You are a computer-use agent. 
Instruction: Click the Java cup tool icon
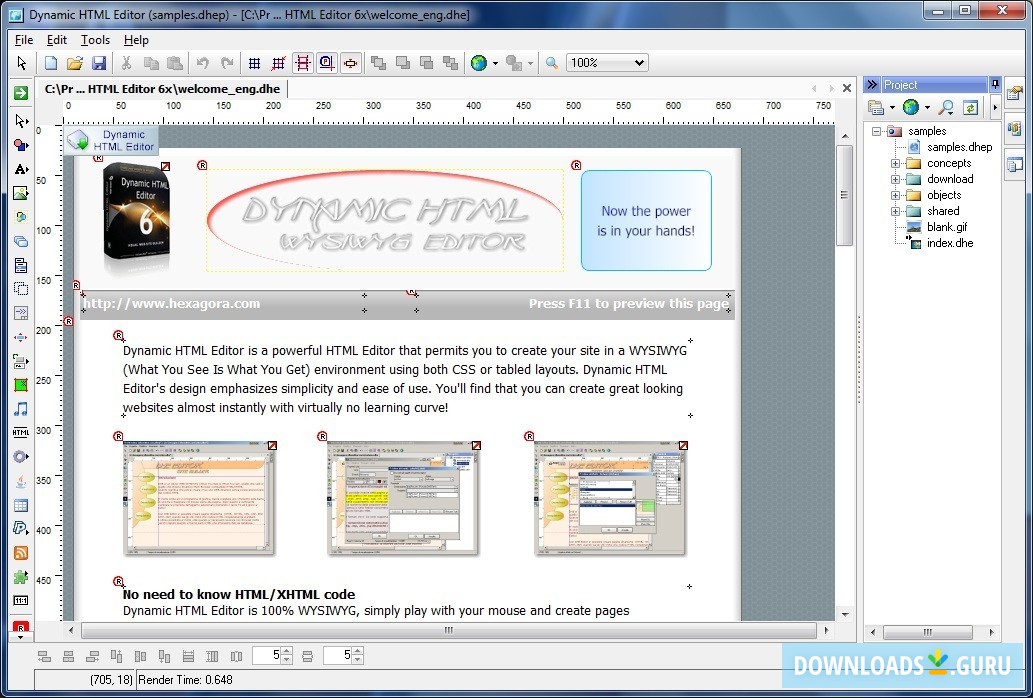[x=21, y=481]
